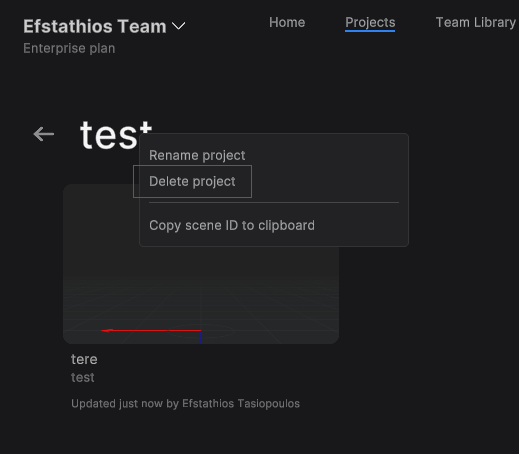This screenshot has height=454, width=519.
Task: Click the Enterprise plan label
Action: (69, 48)
